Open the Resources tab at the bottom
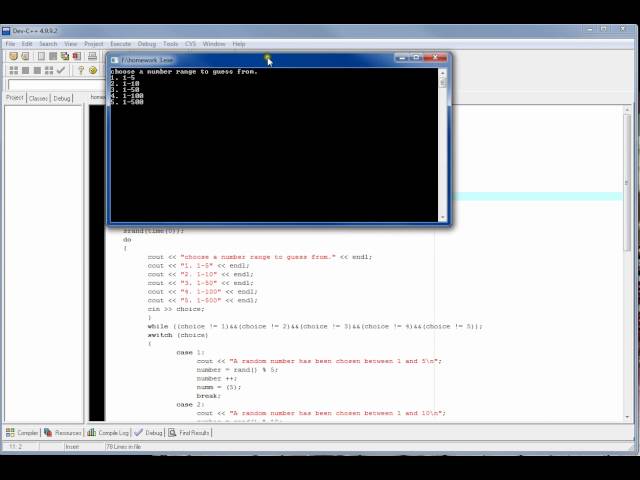The image size is (640, 480). [63, 433]
